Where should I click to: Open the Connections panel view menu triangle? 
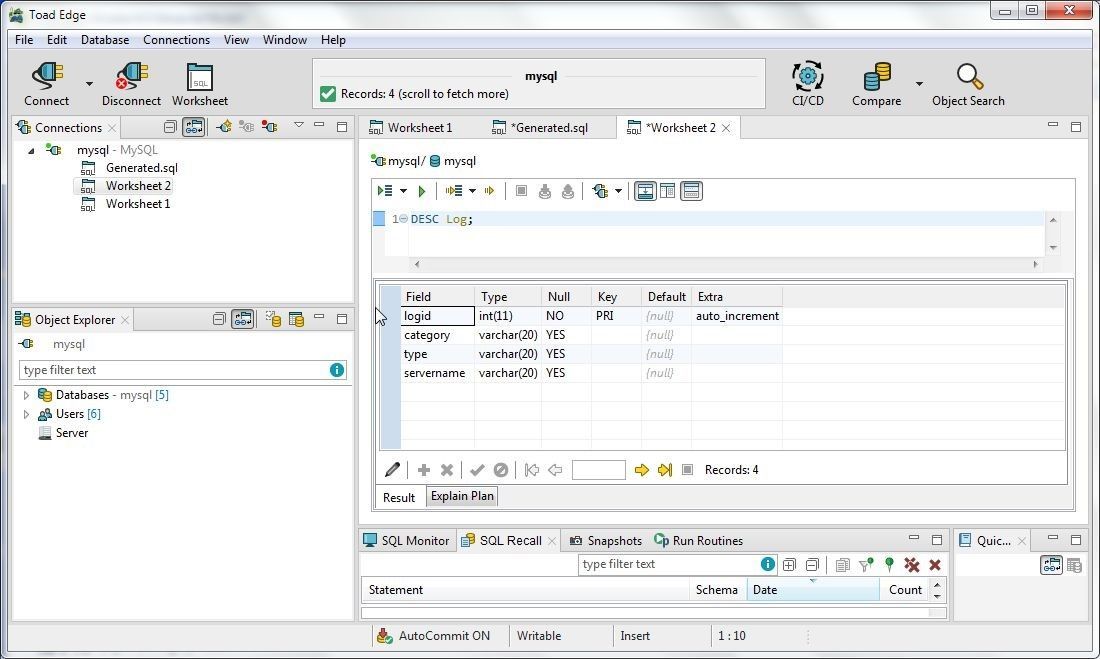(299, 126)
